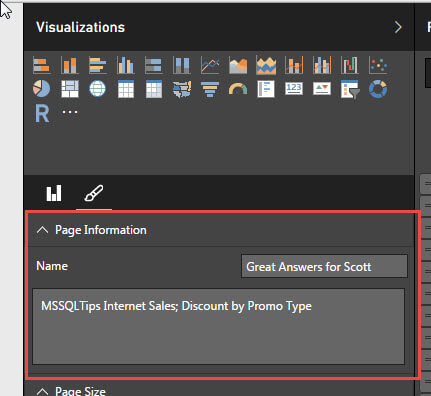431x396 pixels.
Task: Select the treemap visual
Action: [x=70, y=89]
